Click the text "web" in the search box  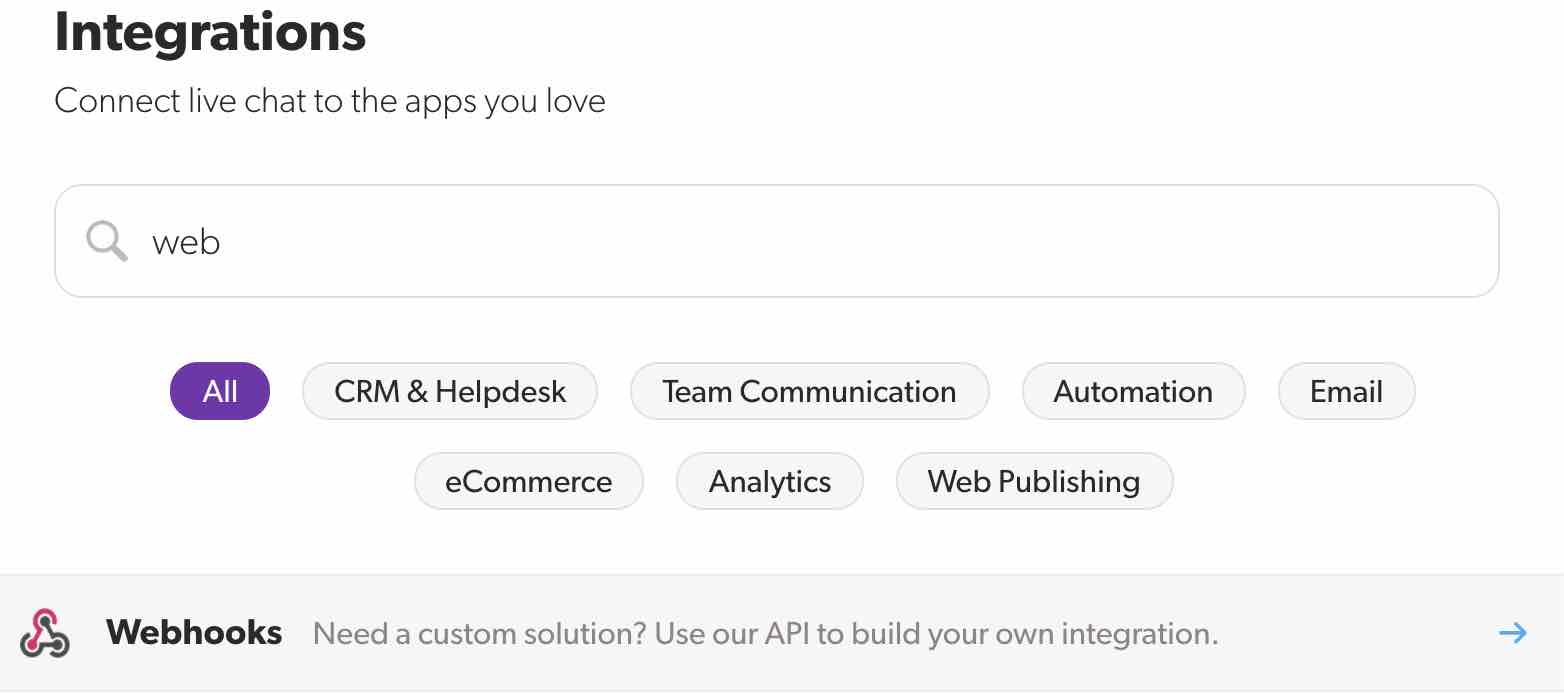coord(186,240)
